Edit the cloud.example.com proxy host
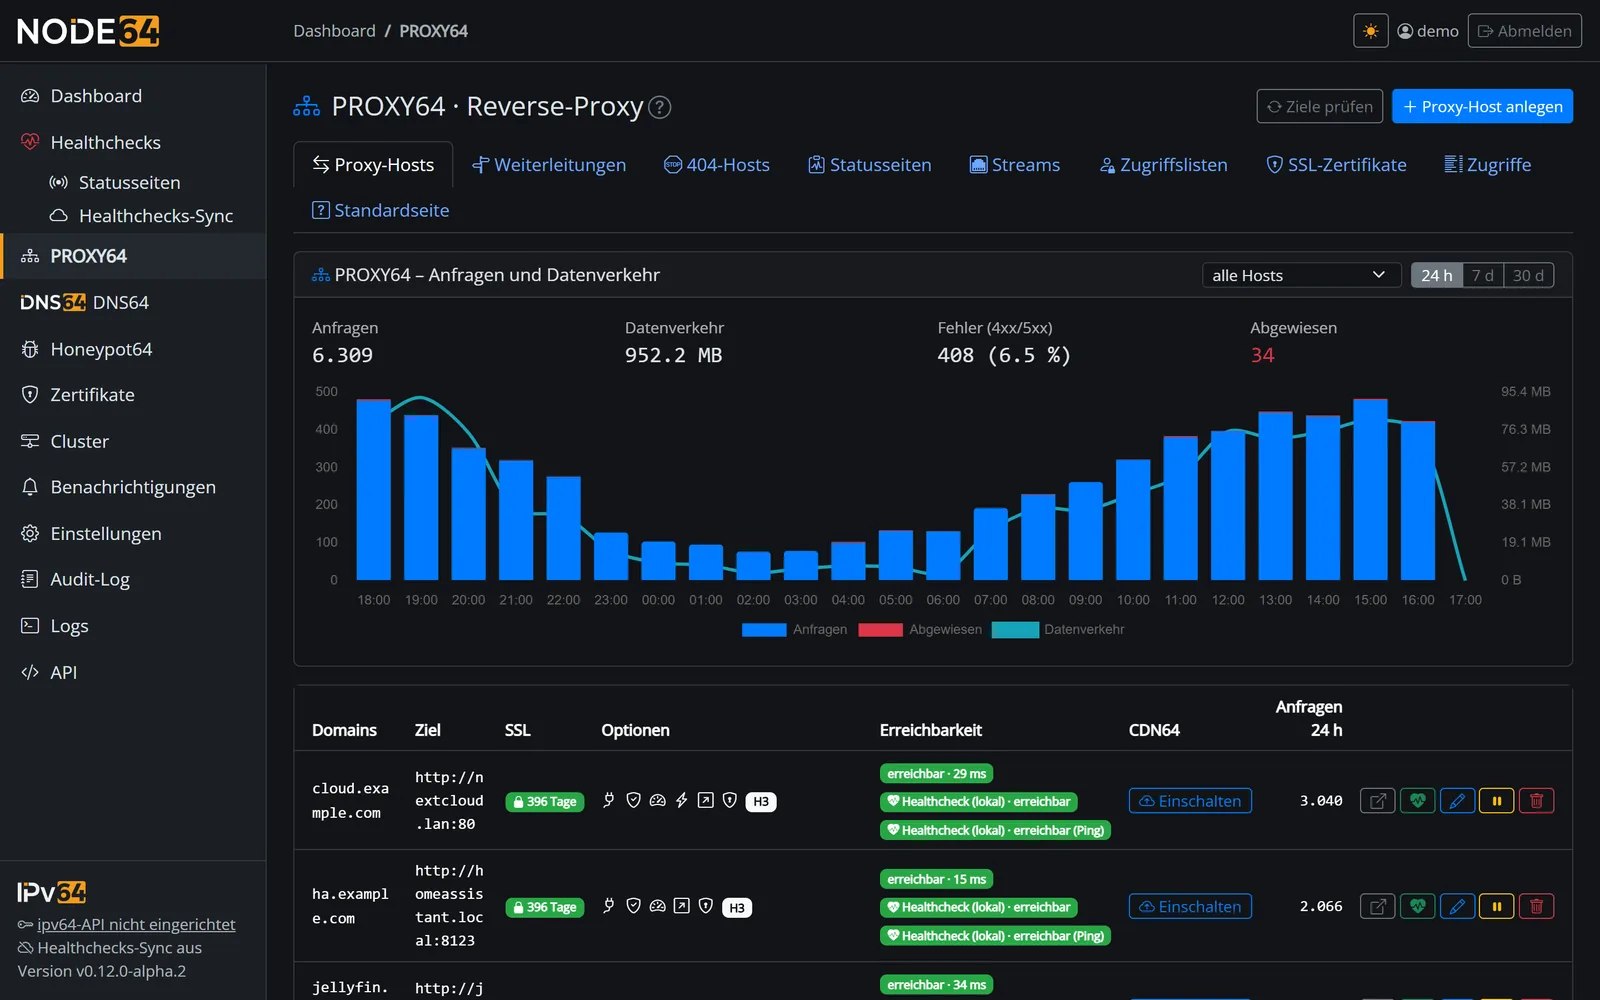 coord(1457,801)
